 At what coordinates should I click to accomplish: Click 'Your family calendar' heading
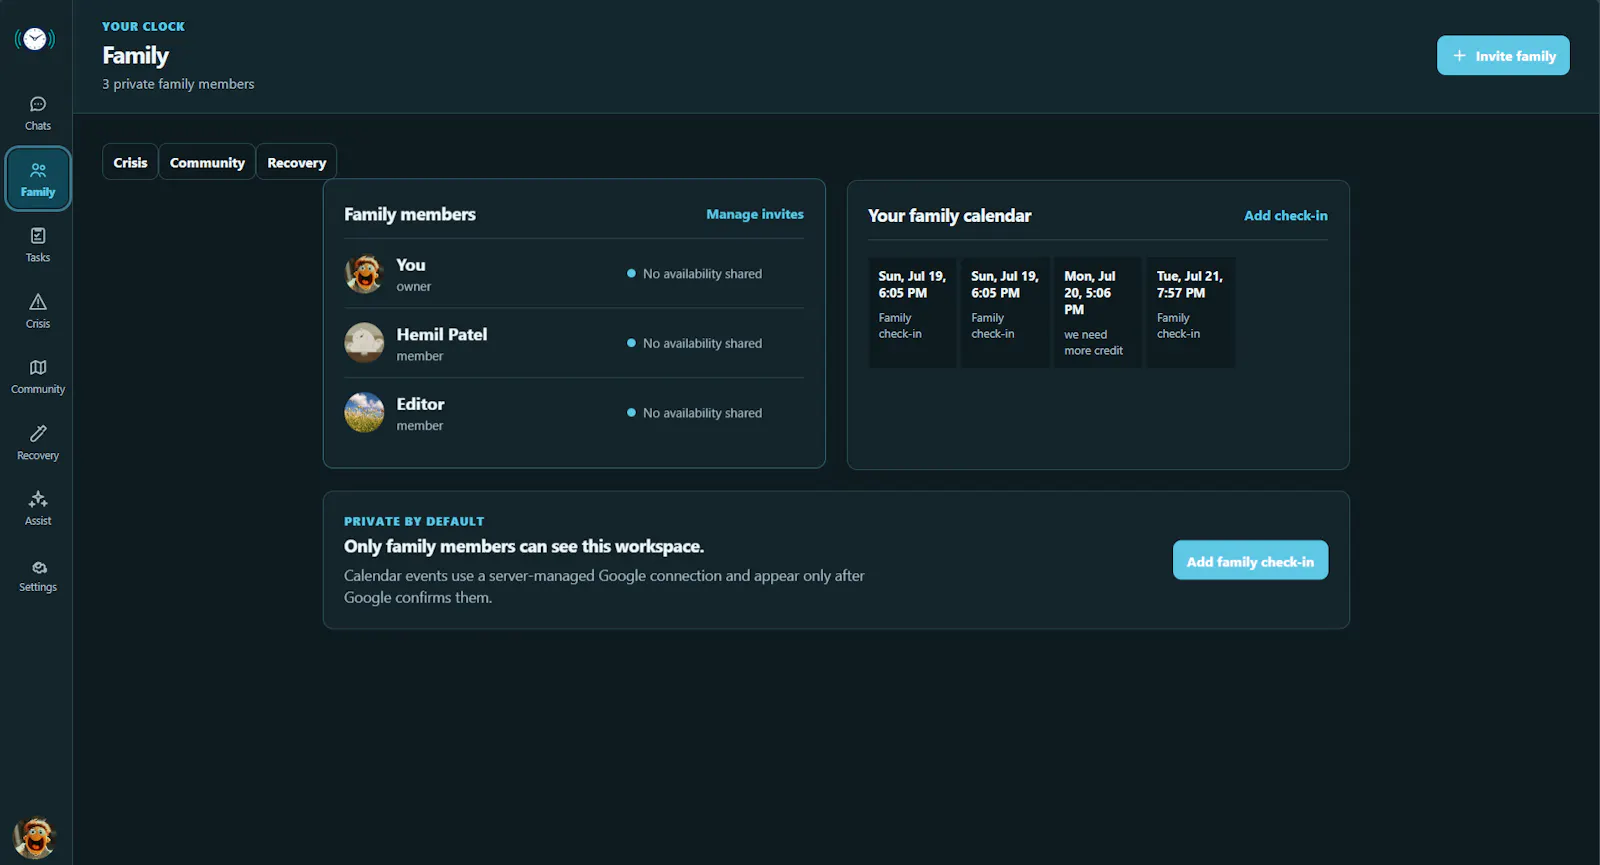click(x=949, y=216)
